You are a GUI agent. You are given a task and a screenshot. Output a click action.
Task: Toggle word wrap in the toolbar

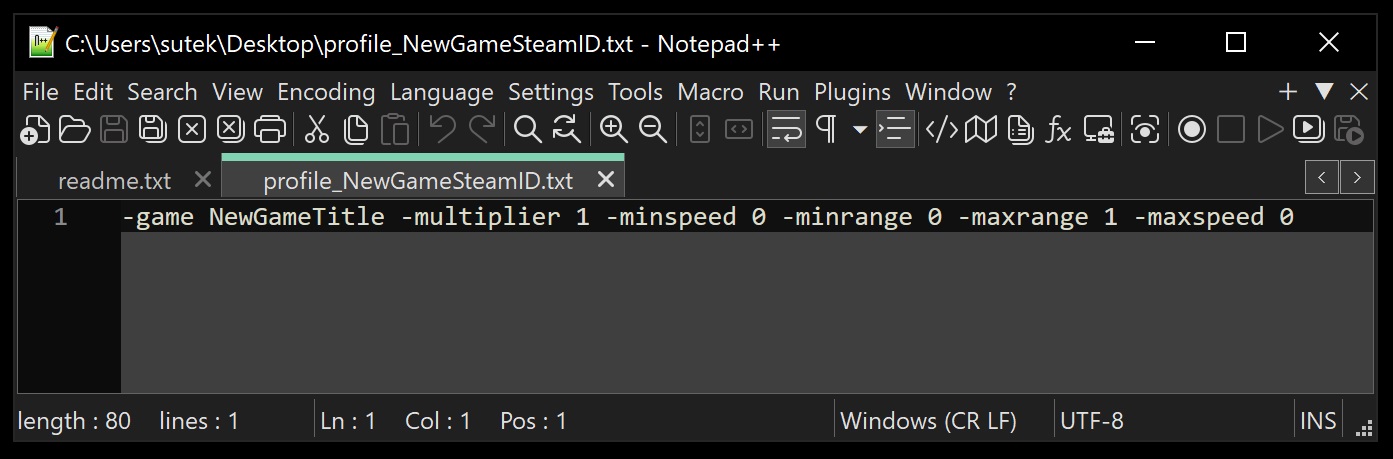coord(786,129)
